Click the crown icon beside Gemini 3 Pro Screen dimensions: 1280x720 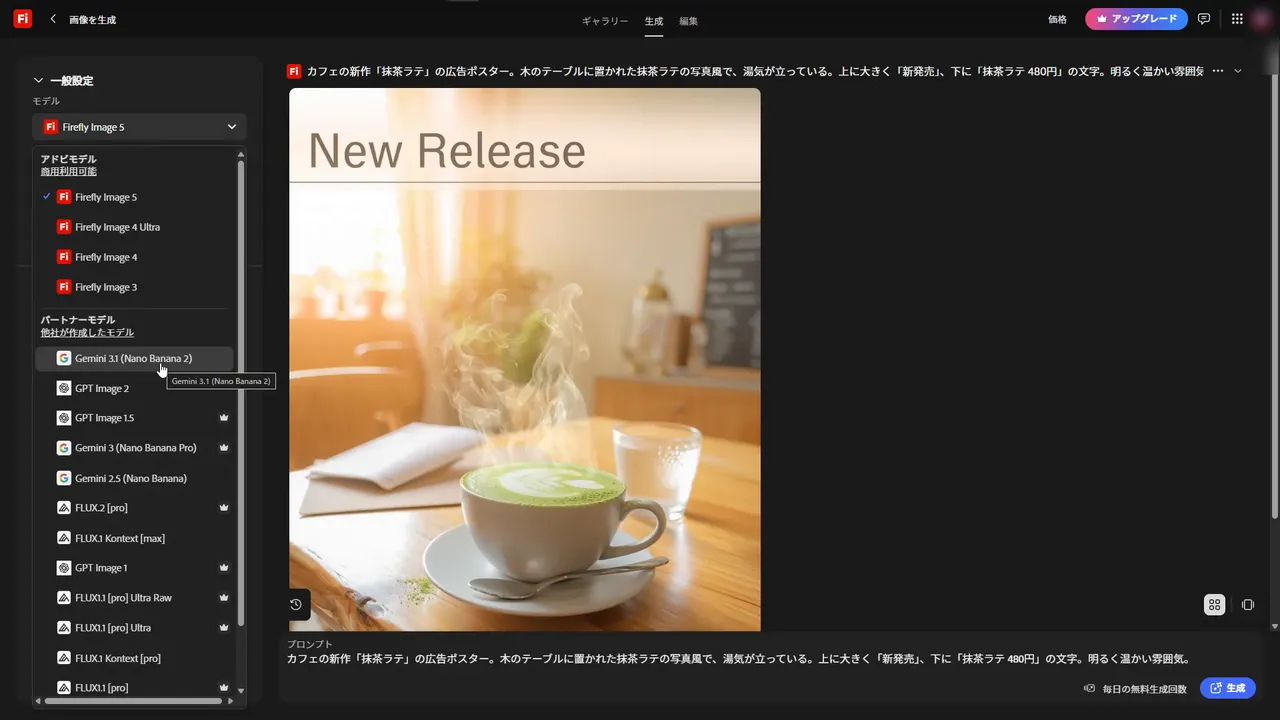(x=224, y=448)
